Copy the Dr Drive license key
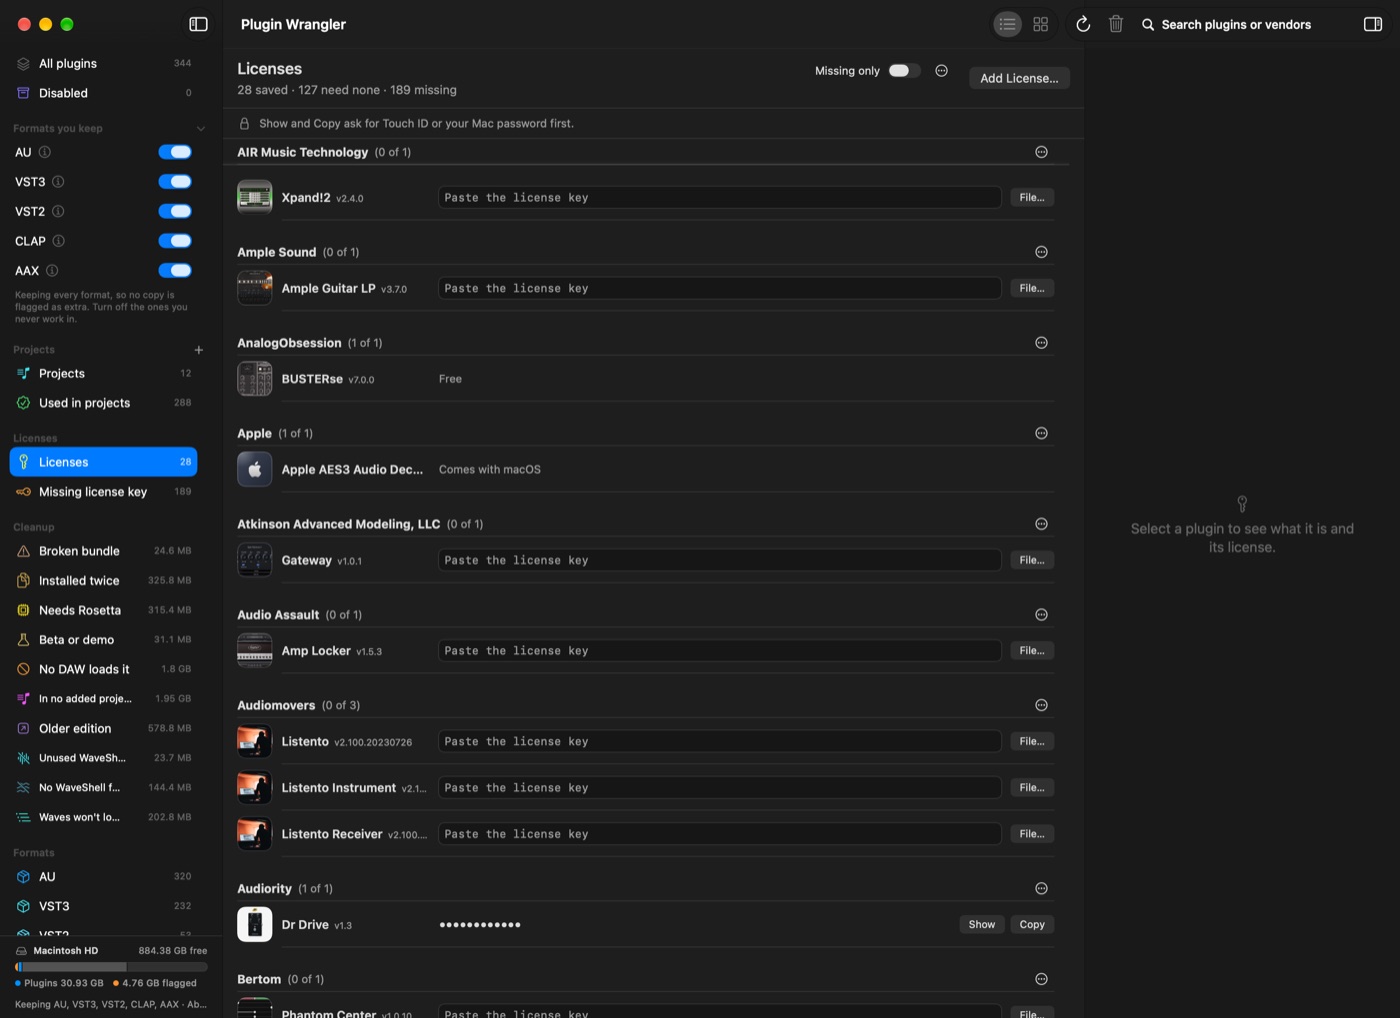The image size is (1400, 1018). [x=1032, y=924]
